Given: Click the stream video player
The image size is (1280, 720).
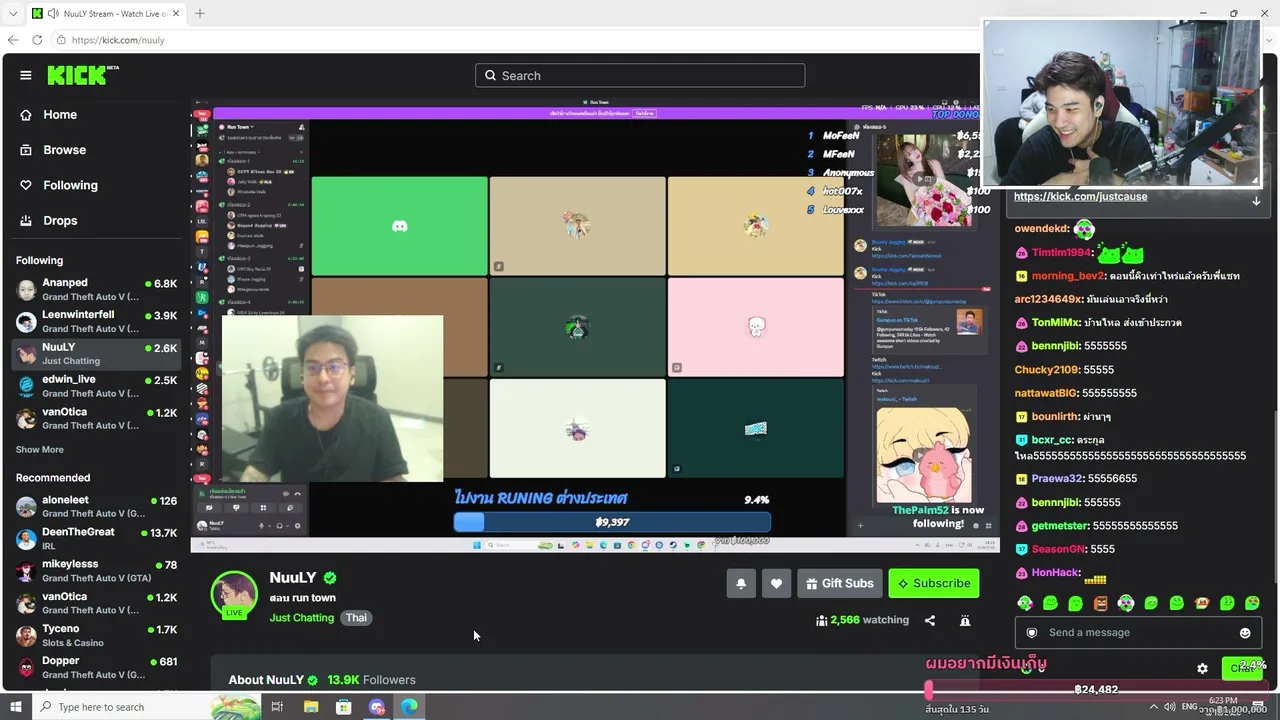Looking at the screenshot, I should (x=595, y=326).
